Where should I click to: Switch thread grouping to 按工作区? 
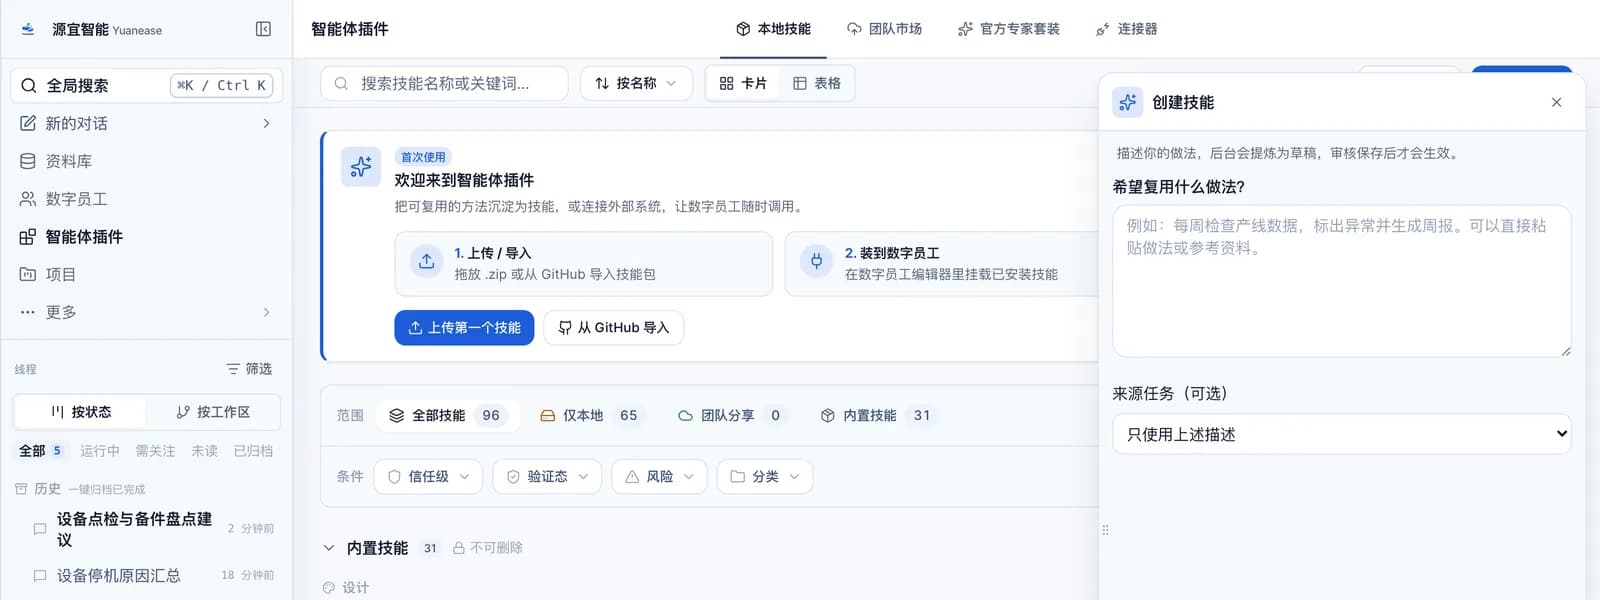(213, 412)
